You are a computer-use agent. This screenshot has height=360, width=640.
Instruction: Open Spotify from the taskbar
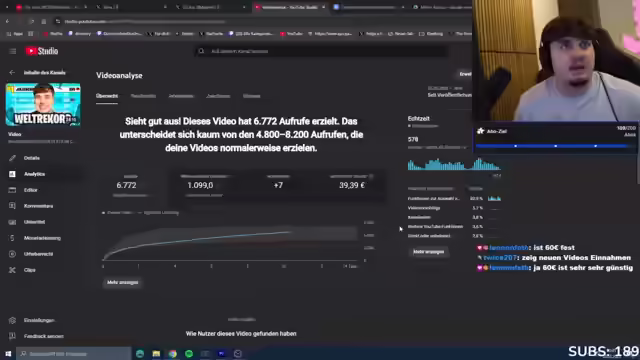(x=189, y=353)
